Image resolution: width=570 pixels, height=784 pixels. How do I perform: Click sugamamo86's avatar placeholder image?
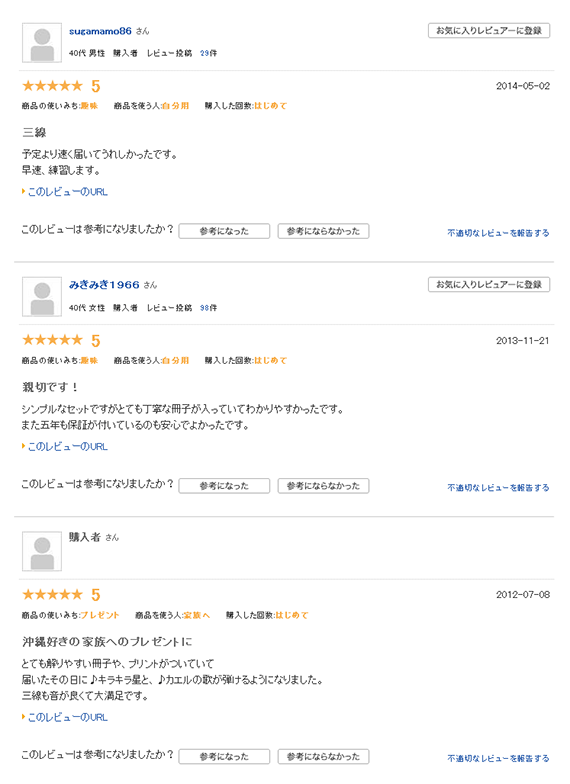click(x=42, y=43)
